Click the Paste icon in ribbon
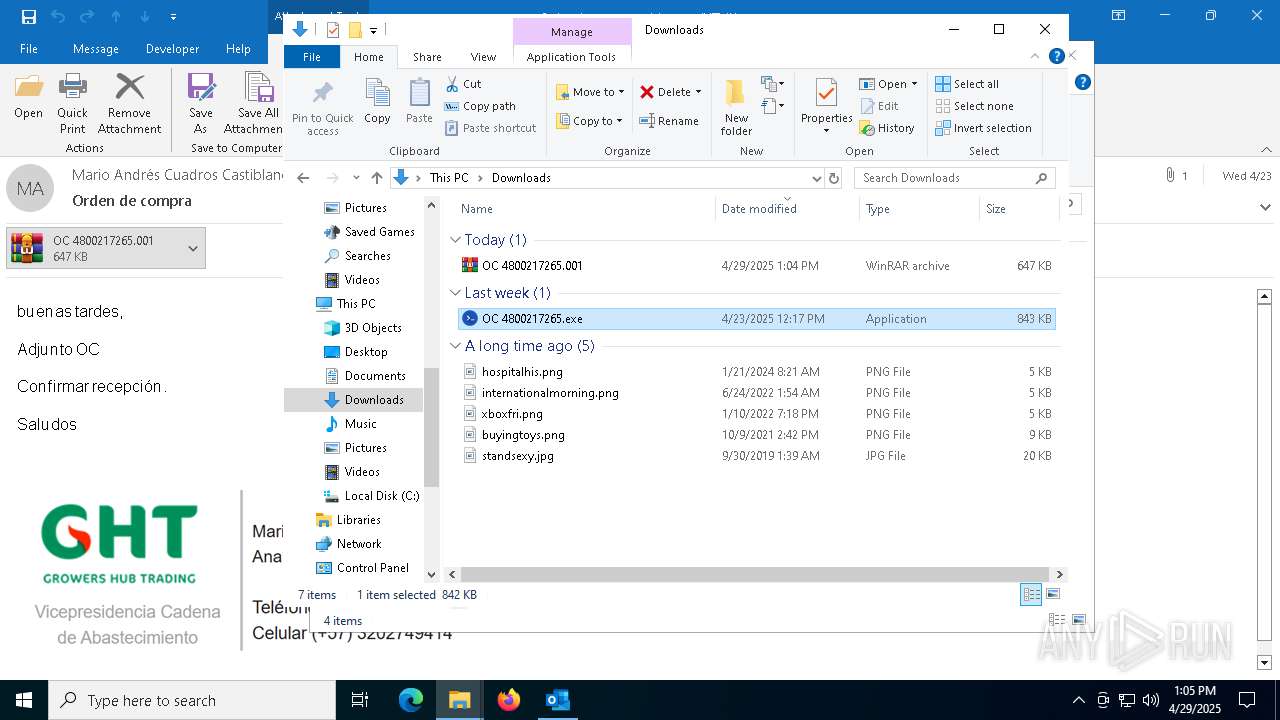The image size is (1280, 720). (x=419, y=93)
